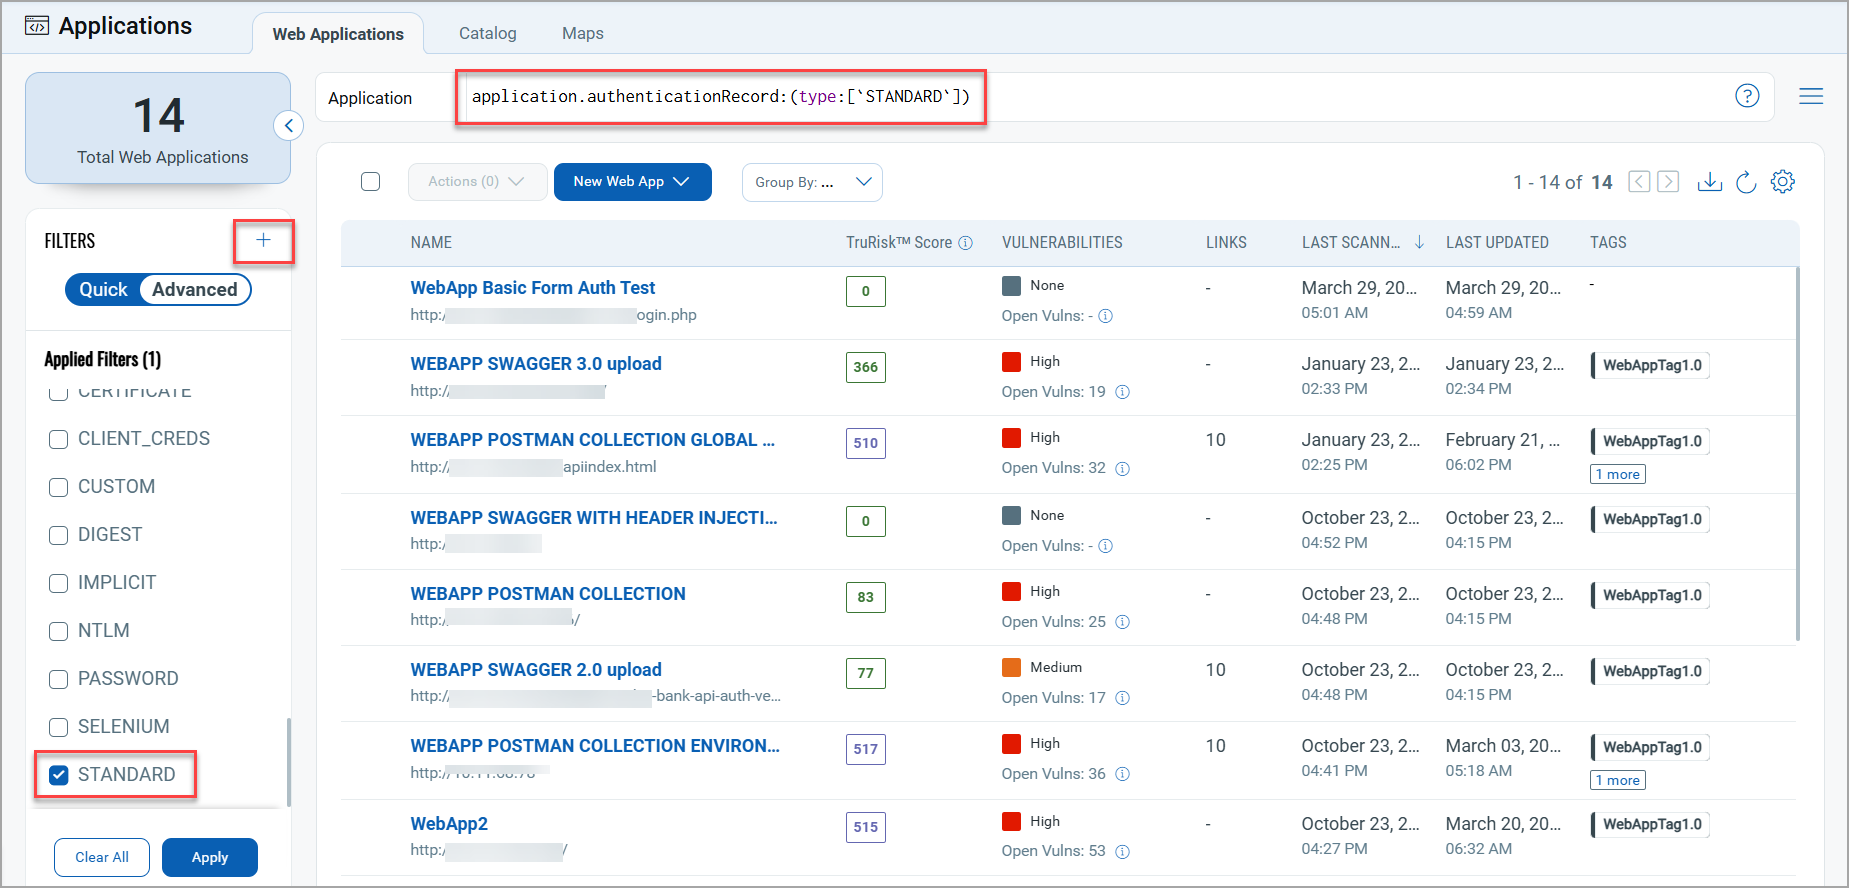
Task: Open the hamburger menu beside search bar
Action: pos(1810,96)
